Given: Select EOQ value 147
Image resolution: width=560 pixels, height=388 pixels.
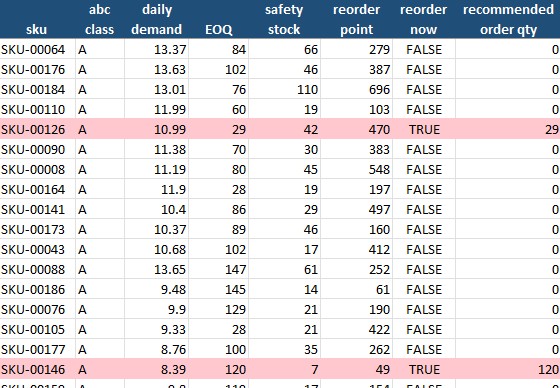Looking at the screenshot, I should click(x=219, y=269).
